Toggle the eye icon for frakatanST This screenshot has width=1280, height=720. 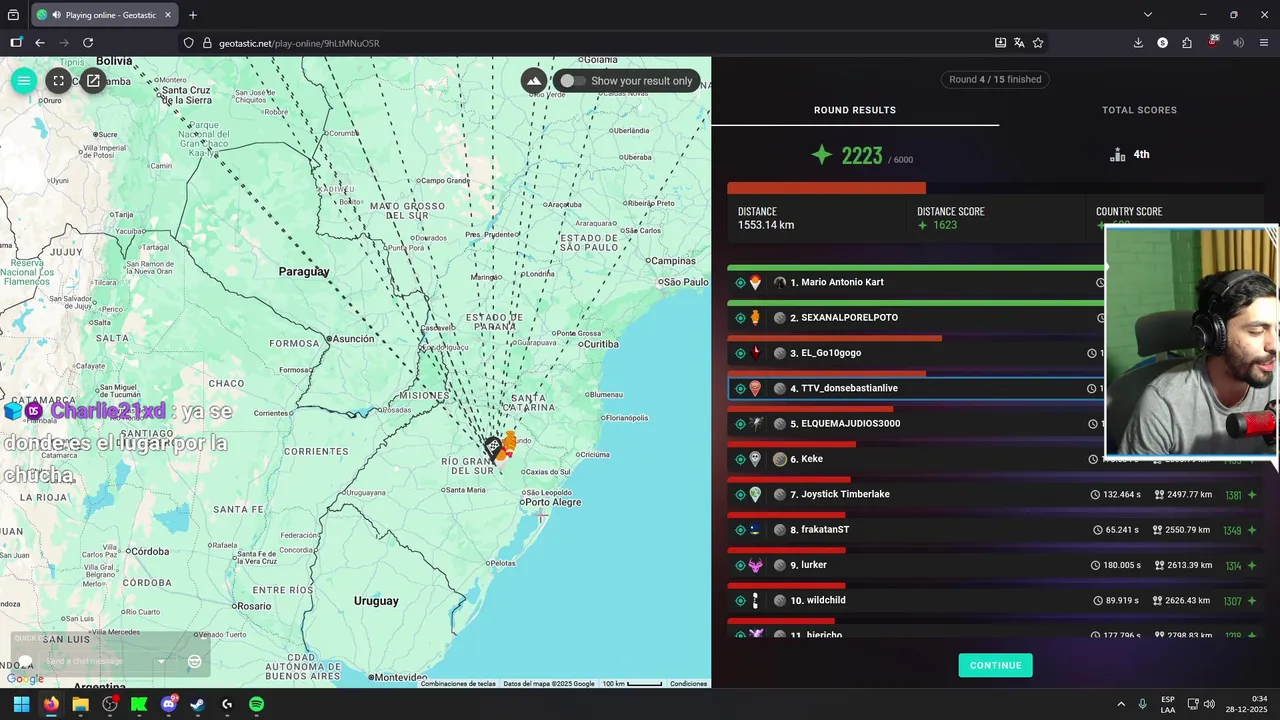pos(740,530)
